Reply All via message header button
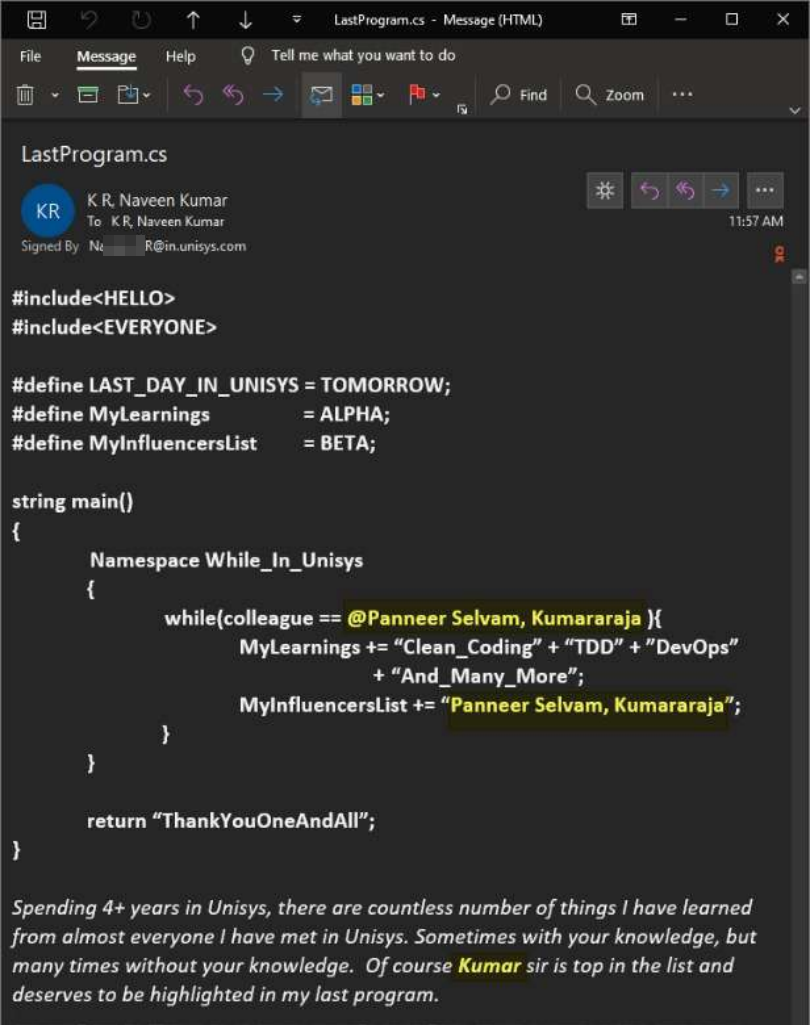Image resolution: width=810 pixels, height=1025 pixels. [684, 190]
